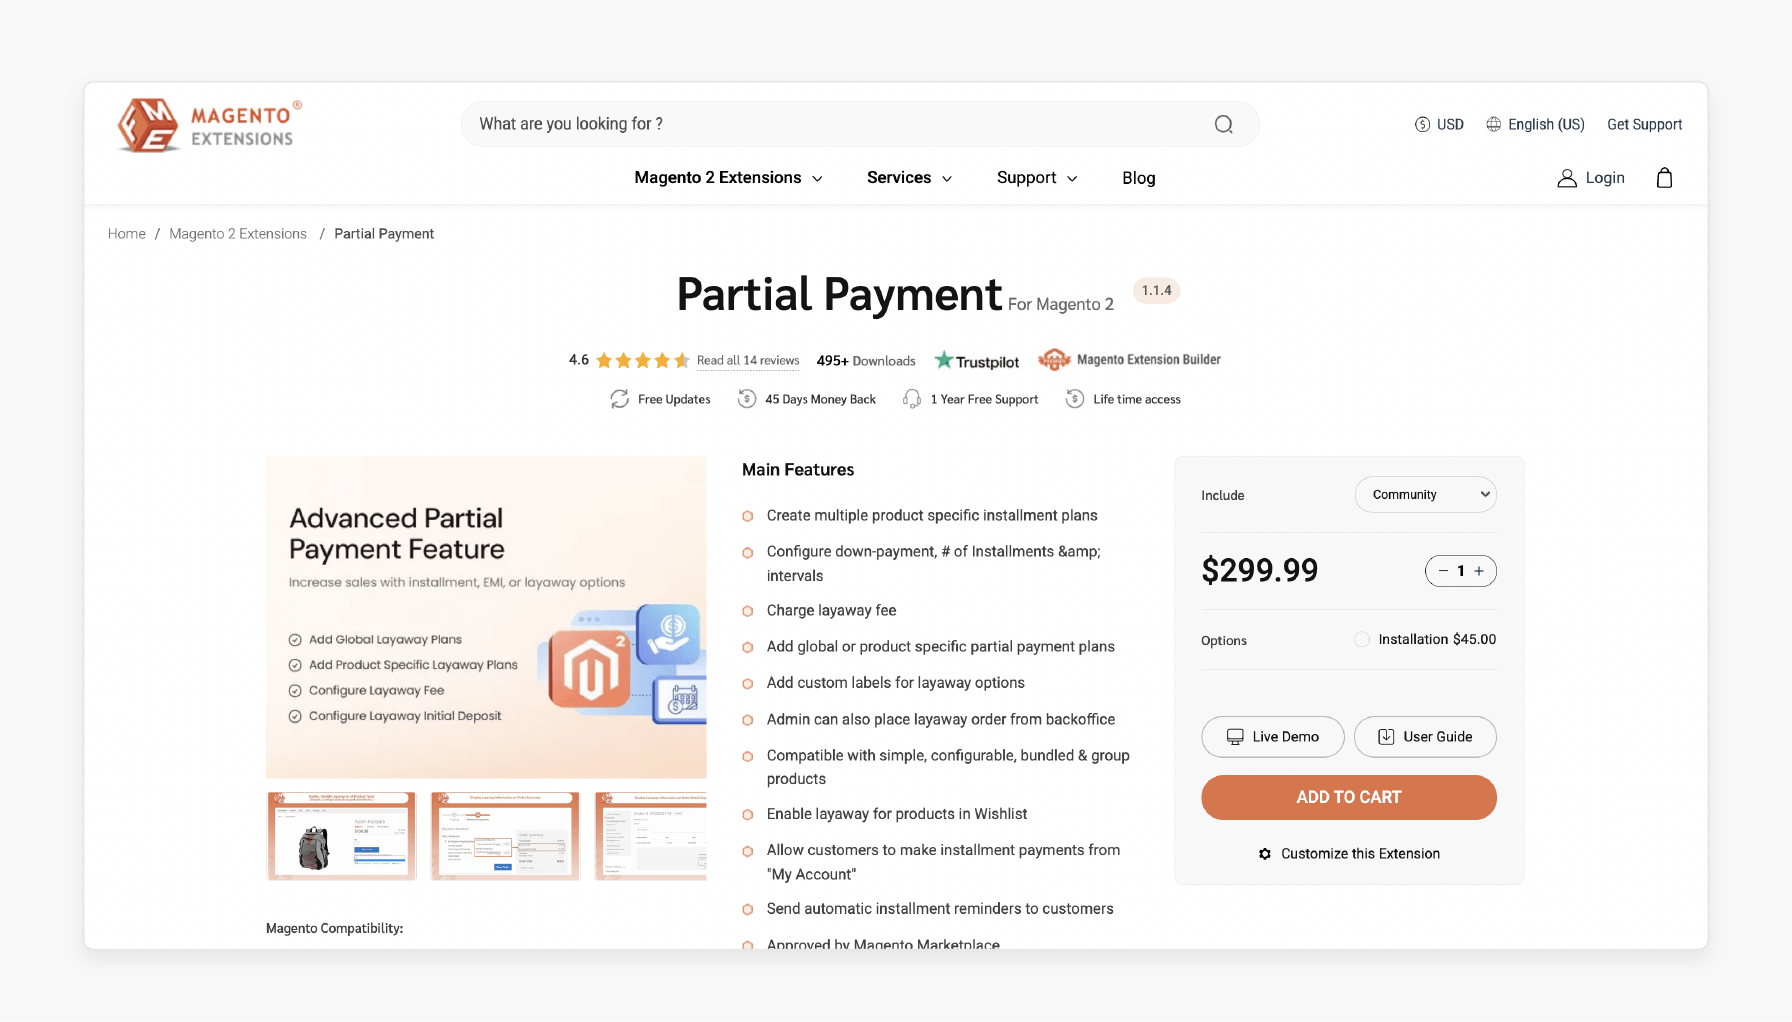The height and width of the screenshot is (1022, 1792).
Task: Click the USD currency dollar icon
Action: pos(1422,124)
